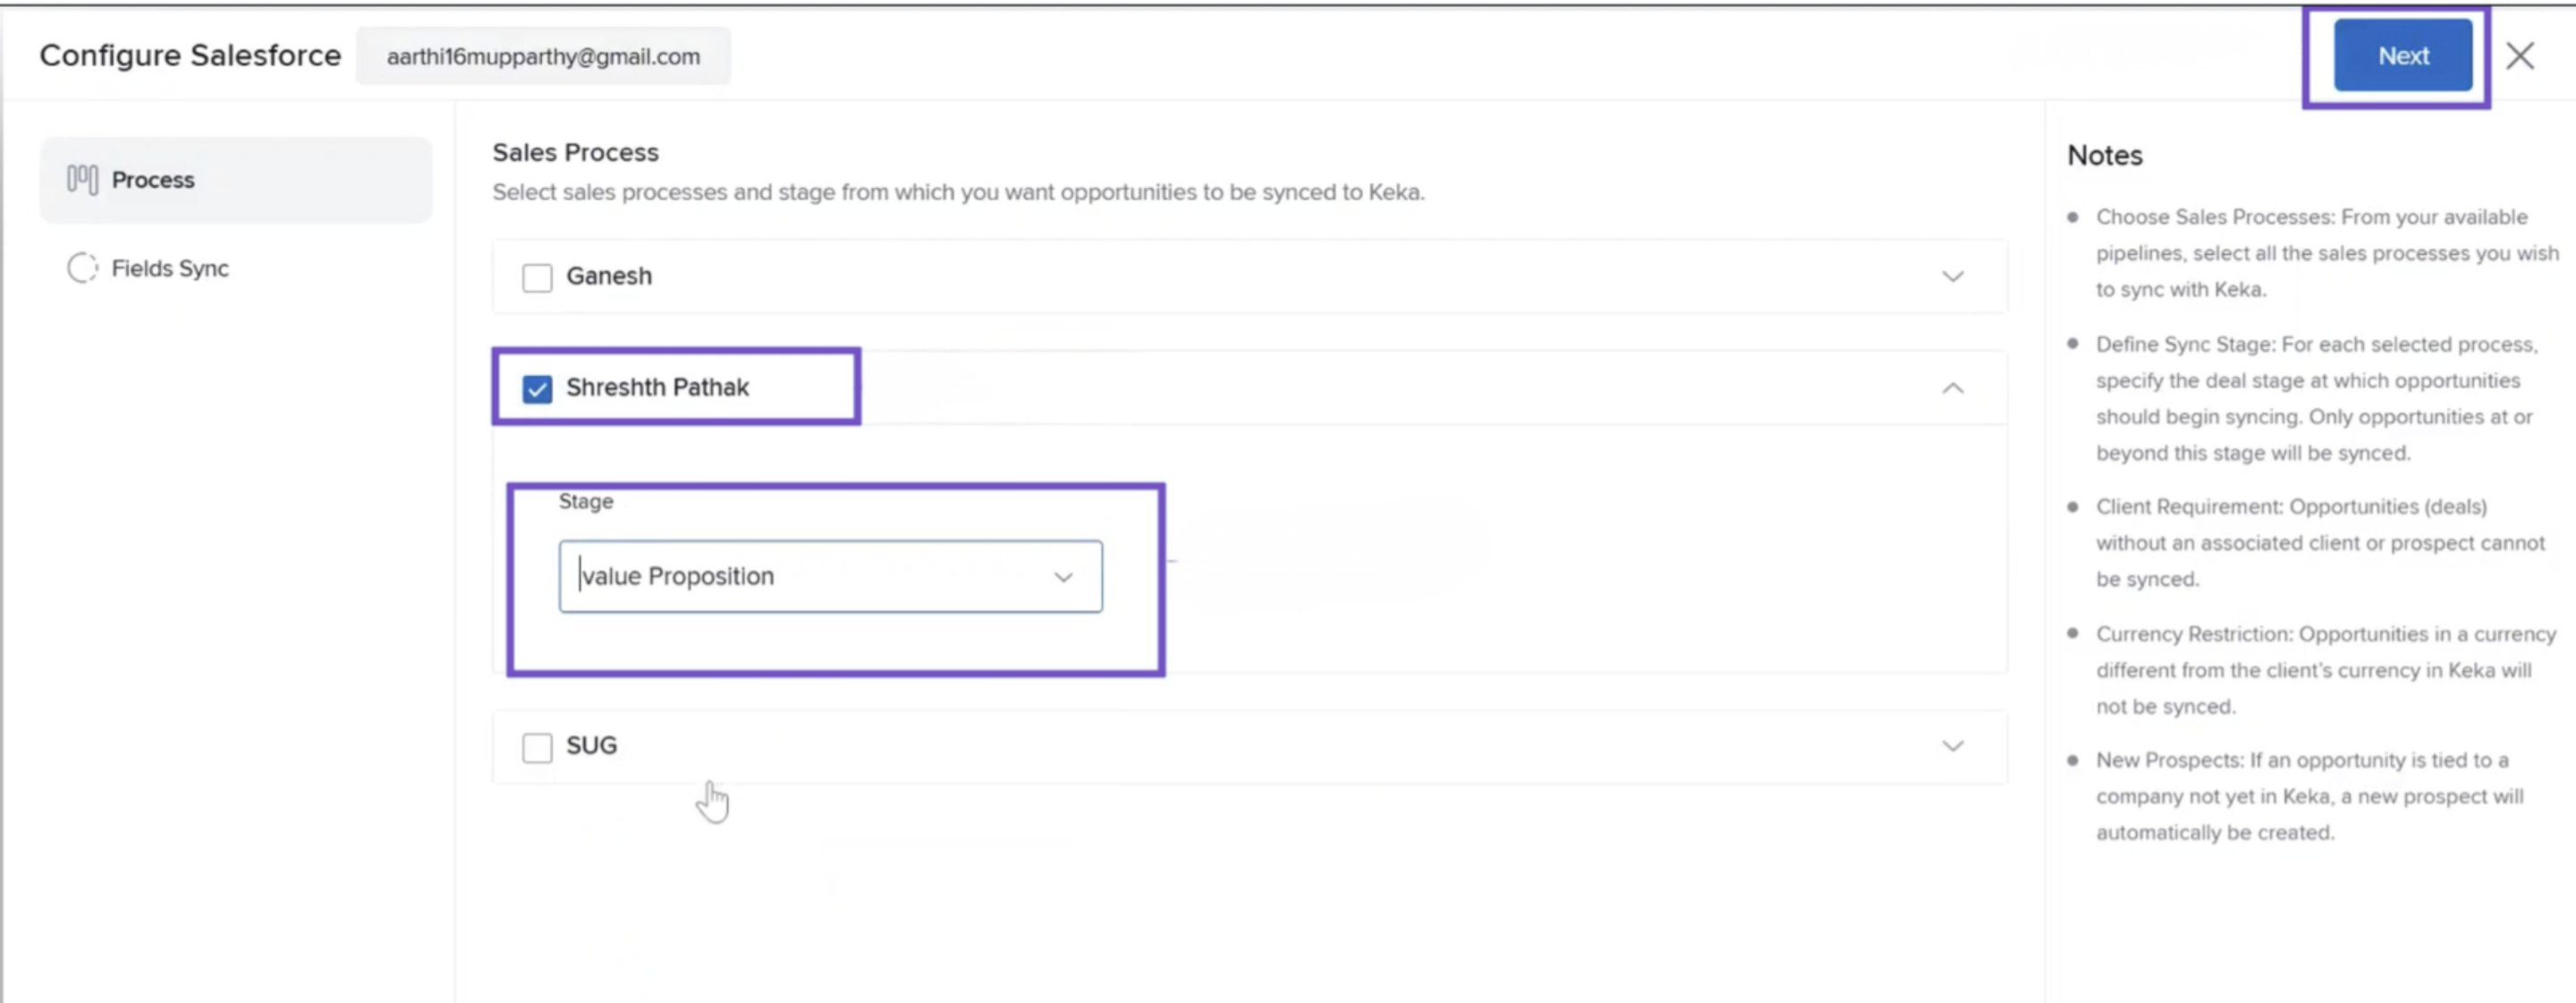Click the Process pipeline icon in sidebar
The image size is (2576, 1003).
coord(82,180)
